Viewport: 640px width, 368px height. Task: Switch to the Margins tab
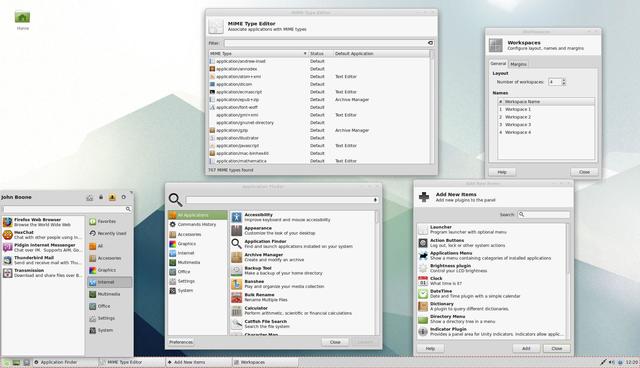518,64
